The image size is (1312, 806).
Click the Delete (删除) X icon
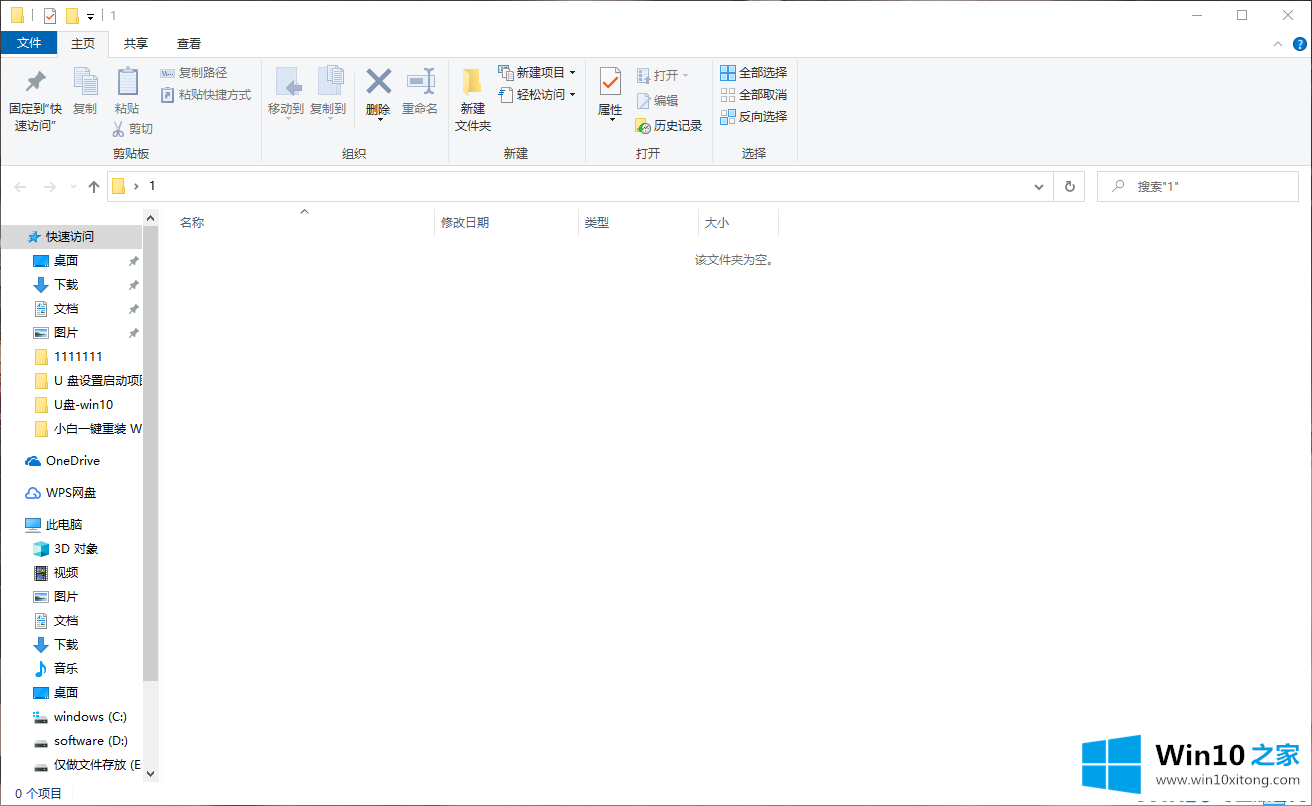pos(378,82)
